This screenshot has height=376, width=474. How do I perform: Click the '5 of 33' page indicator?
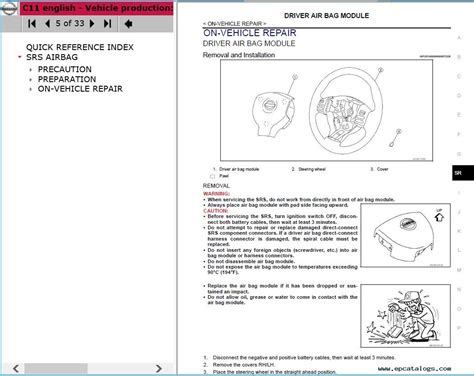(70, 23)
